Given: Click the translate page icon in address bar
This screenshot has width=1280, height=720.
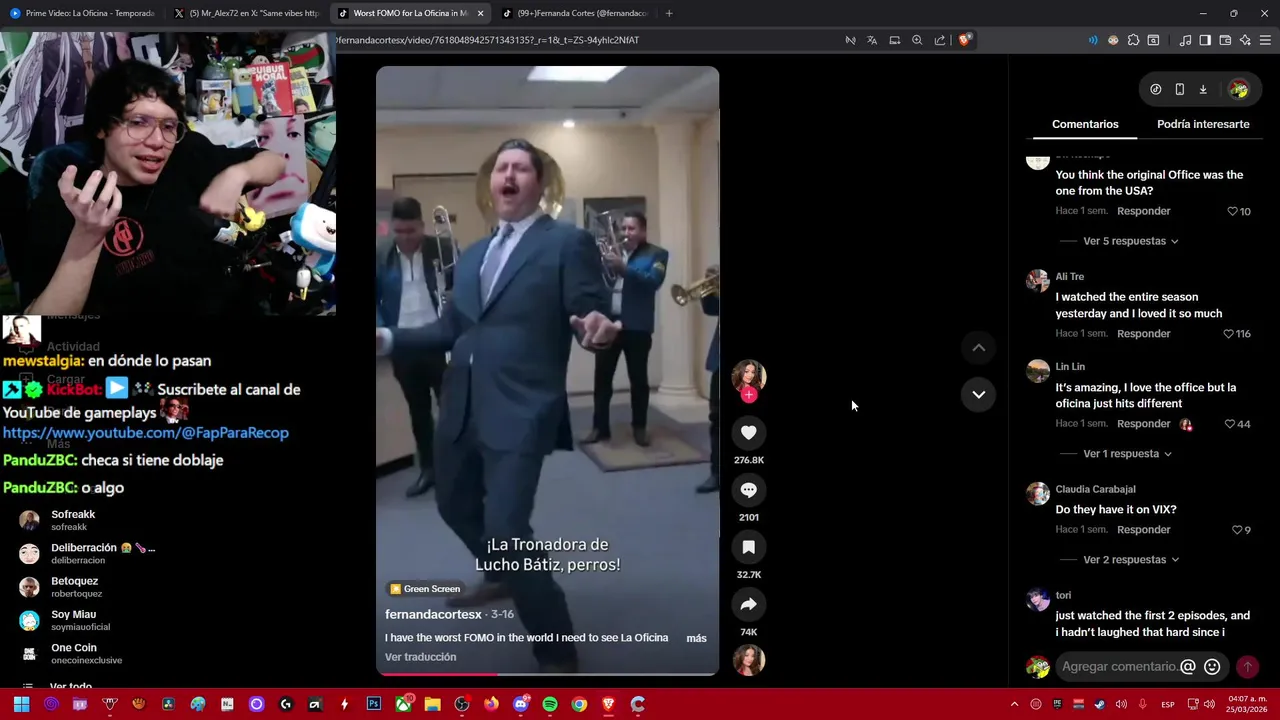Looking at the screenshot, I should [872, 40].
